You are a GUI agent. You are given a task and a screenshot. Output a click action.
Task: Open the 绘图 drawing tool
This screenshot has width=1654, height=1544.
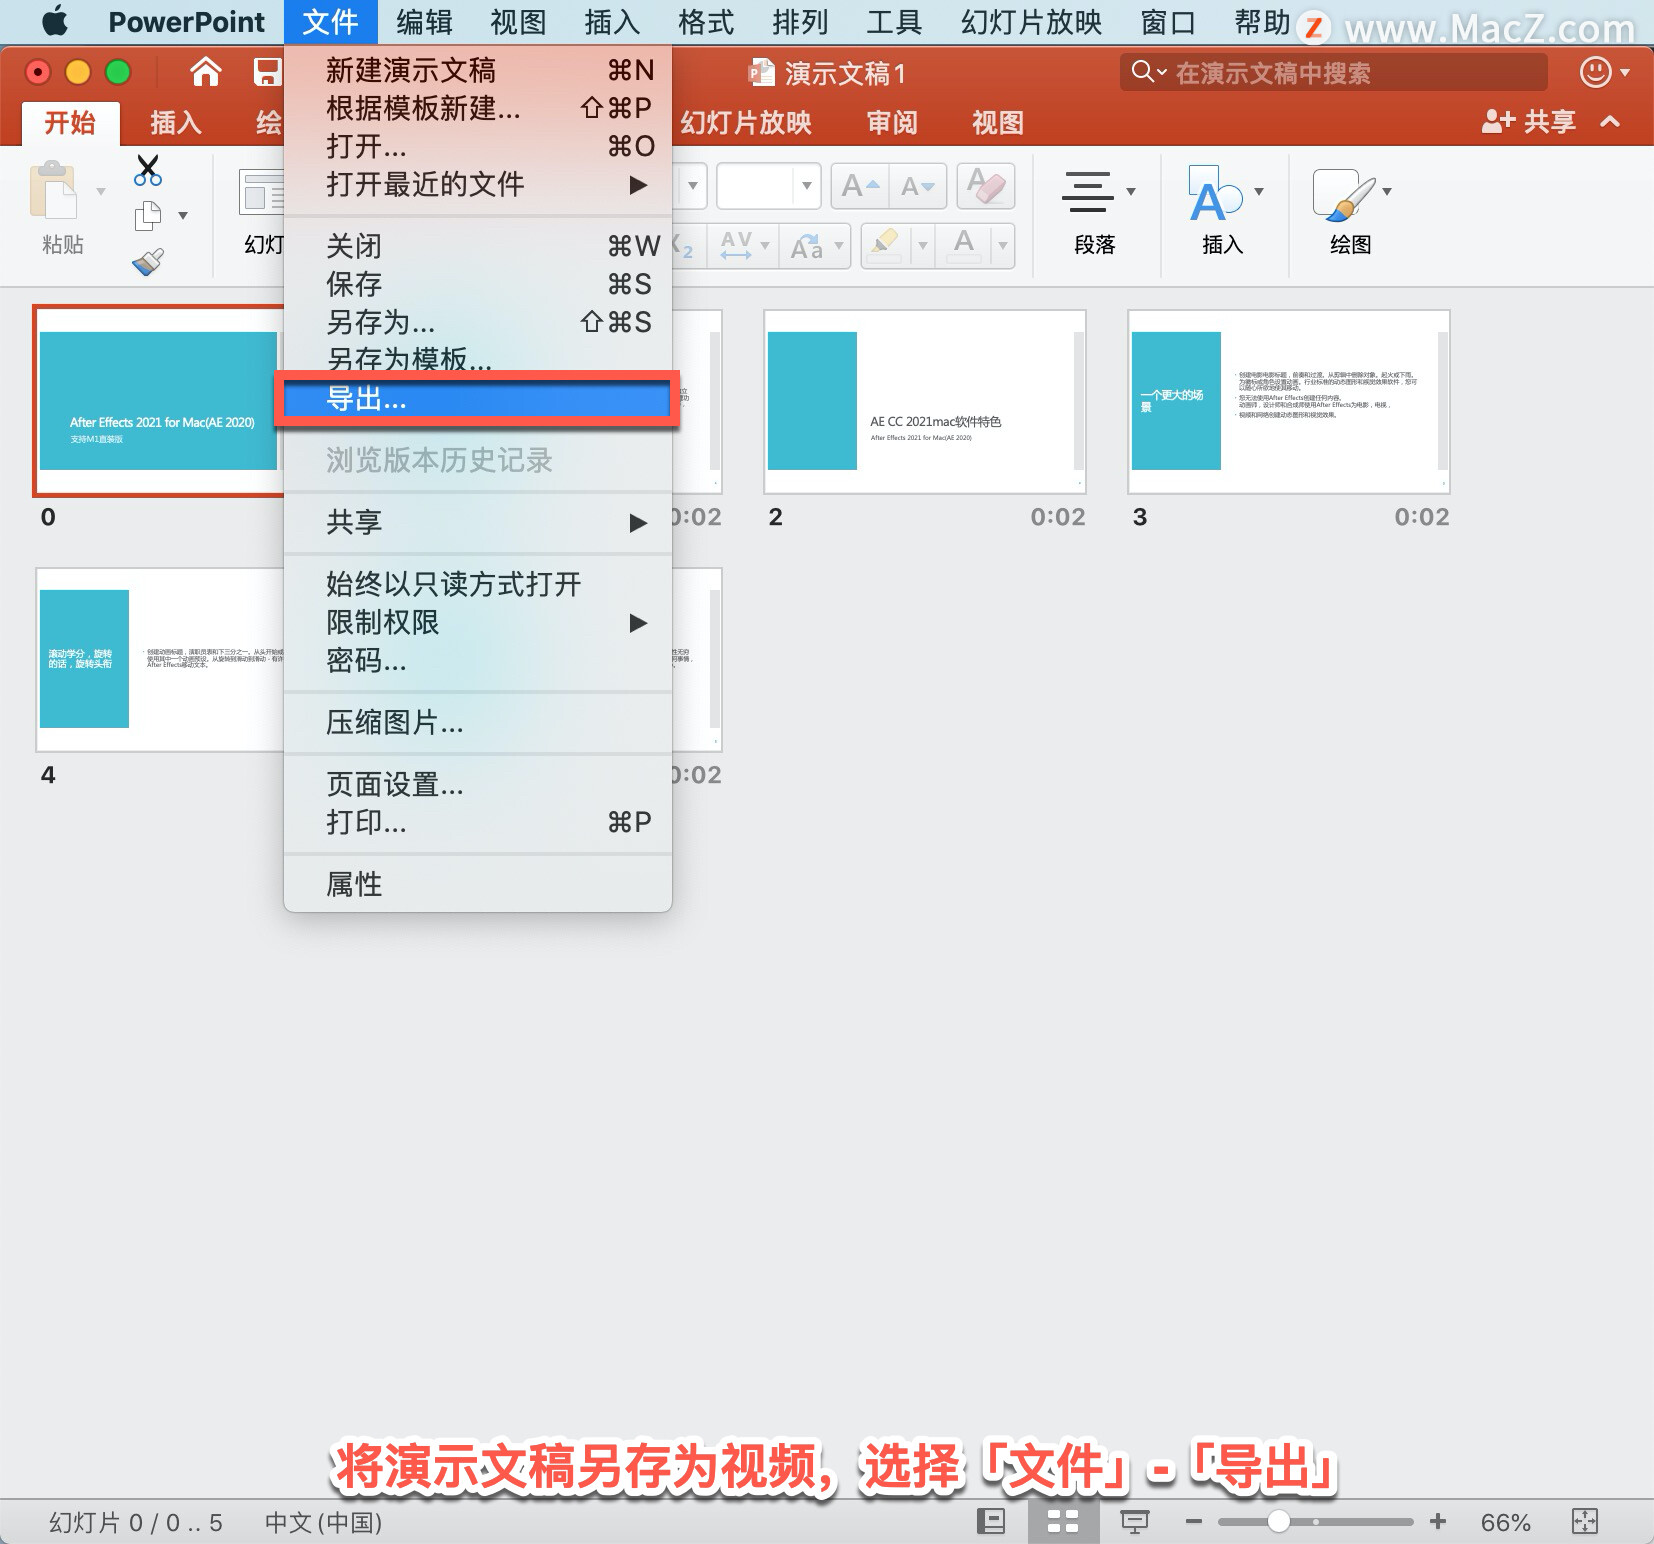tap(1350, 212)
